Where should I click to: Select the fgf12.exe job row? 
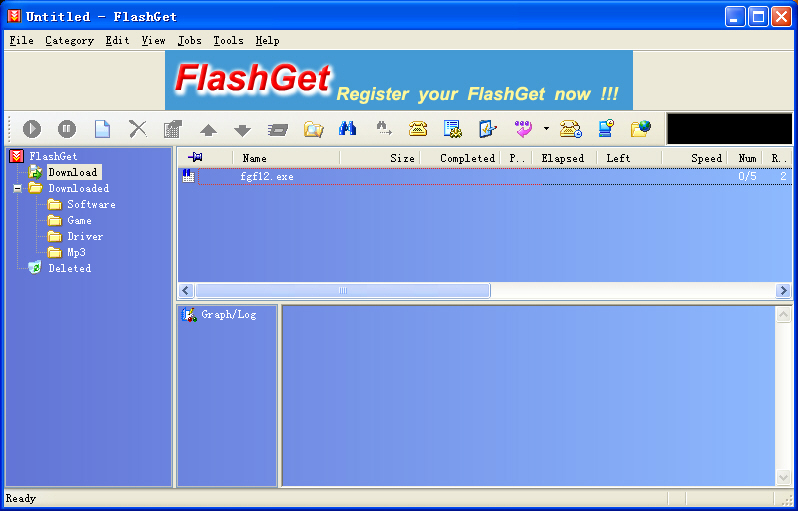(484, 177)
